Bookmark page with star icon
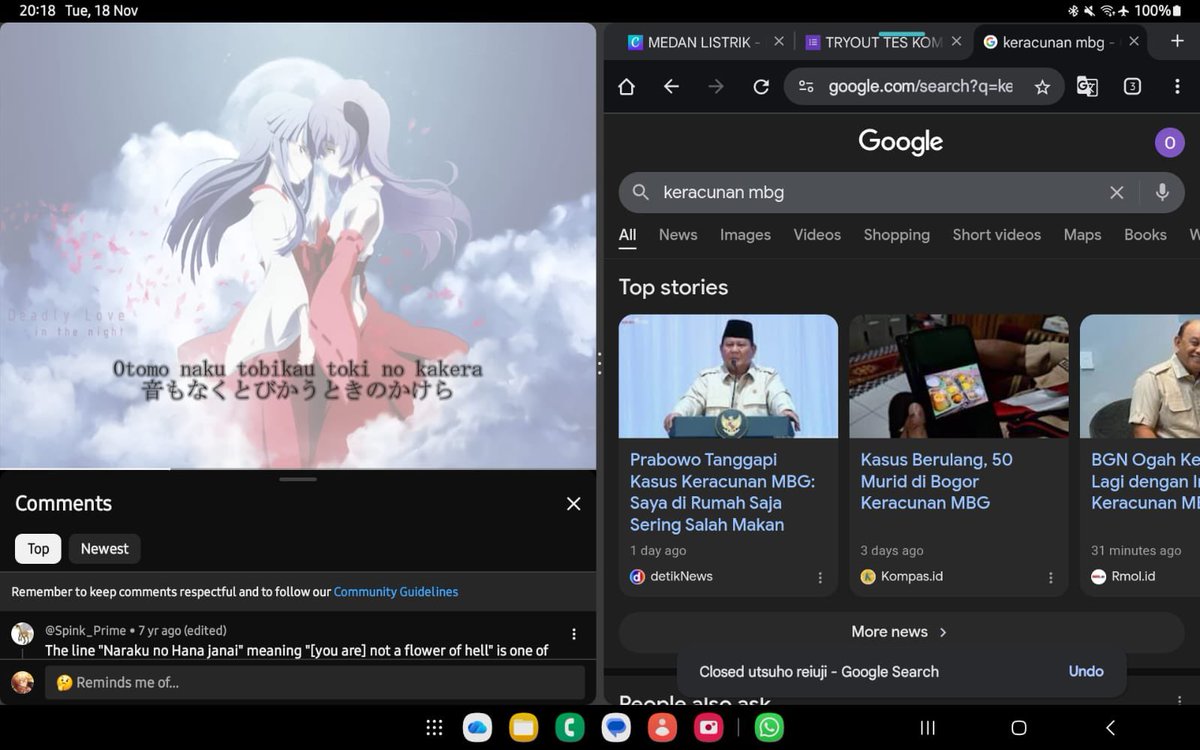1200x750 pixels. (1042, 87)
